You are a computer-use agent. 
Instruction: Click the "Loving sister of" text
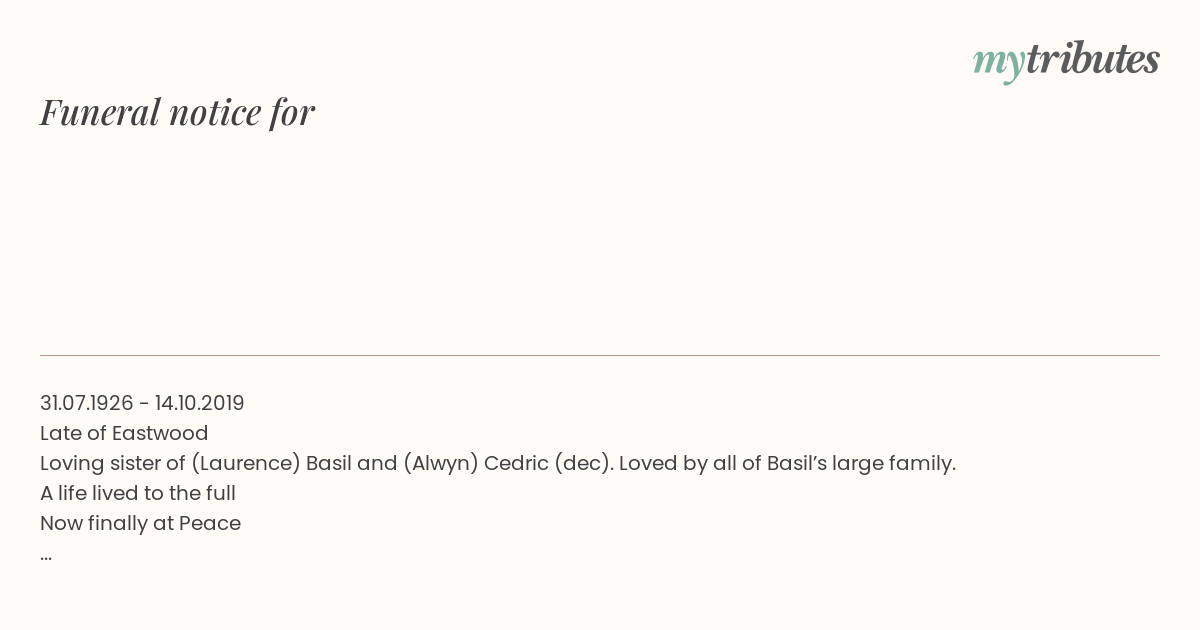pos(113,463)
